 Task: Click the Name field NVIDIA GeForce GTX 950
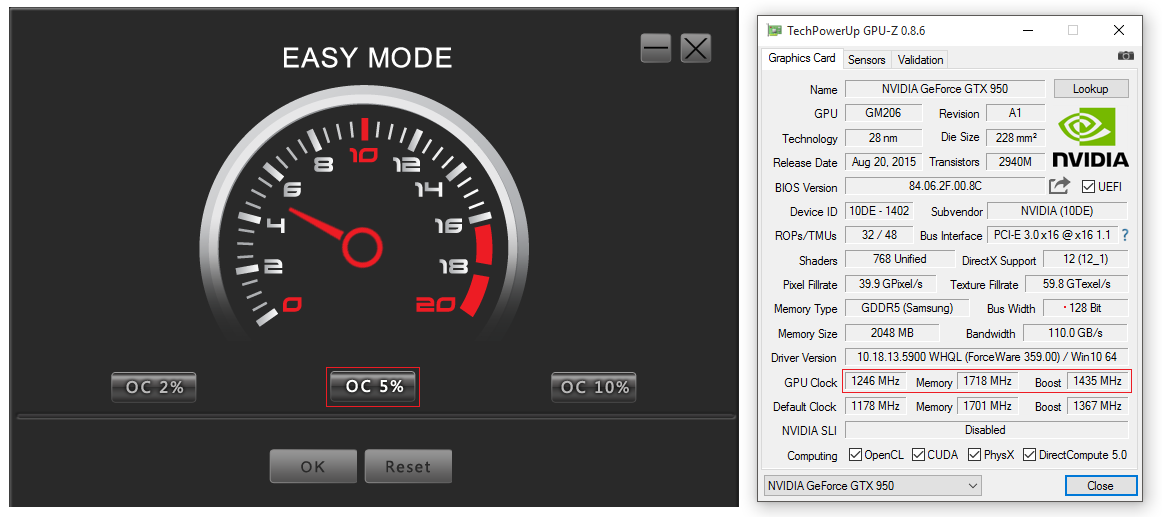click(x=945, y=89)
